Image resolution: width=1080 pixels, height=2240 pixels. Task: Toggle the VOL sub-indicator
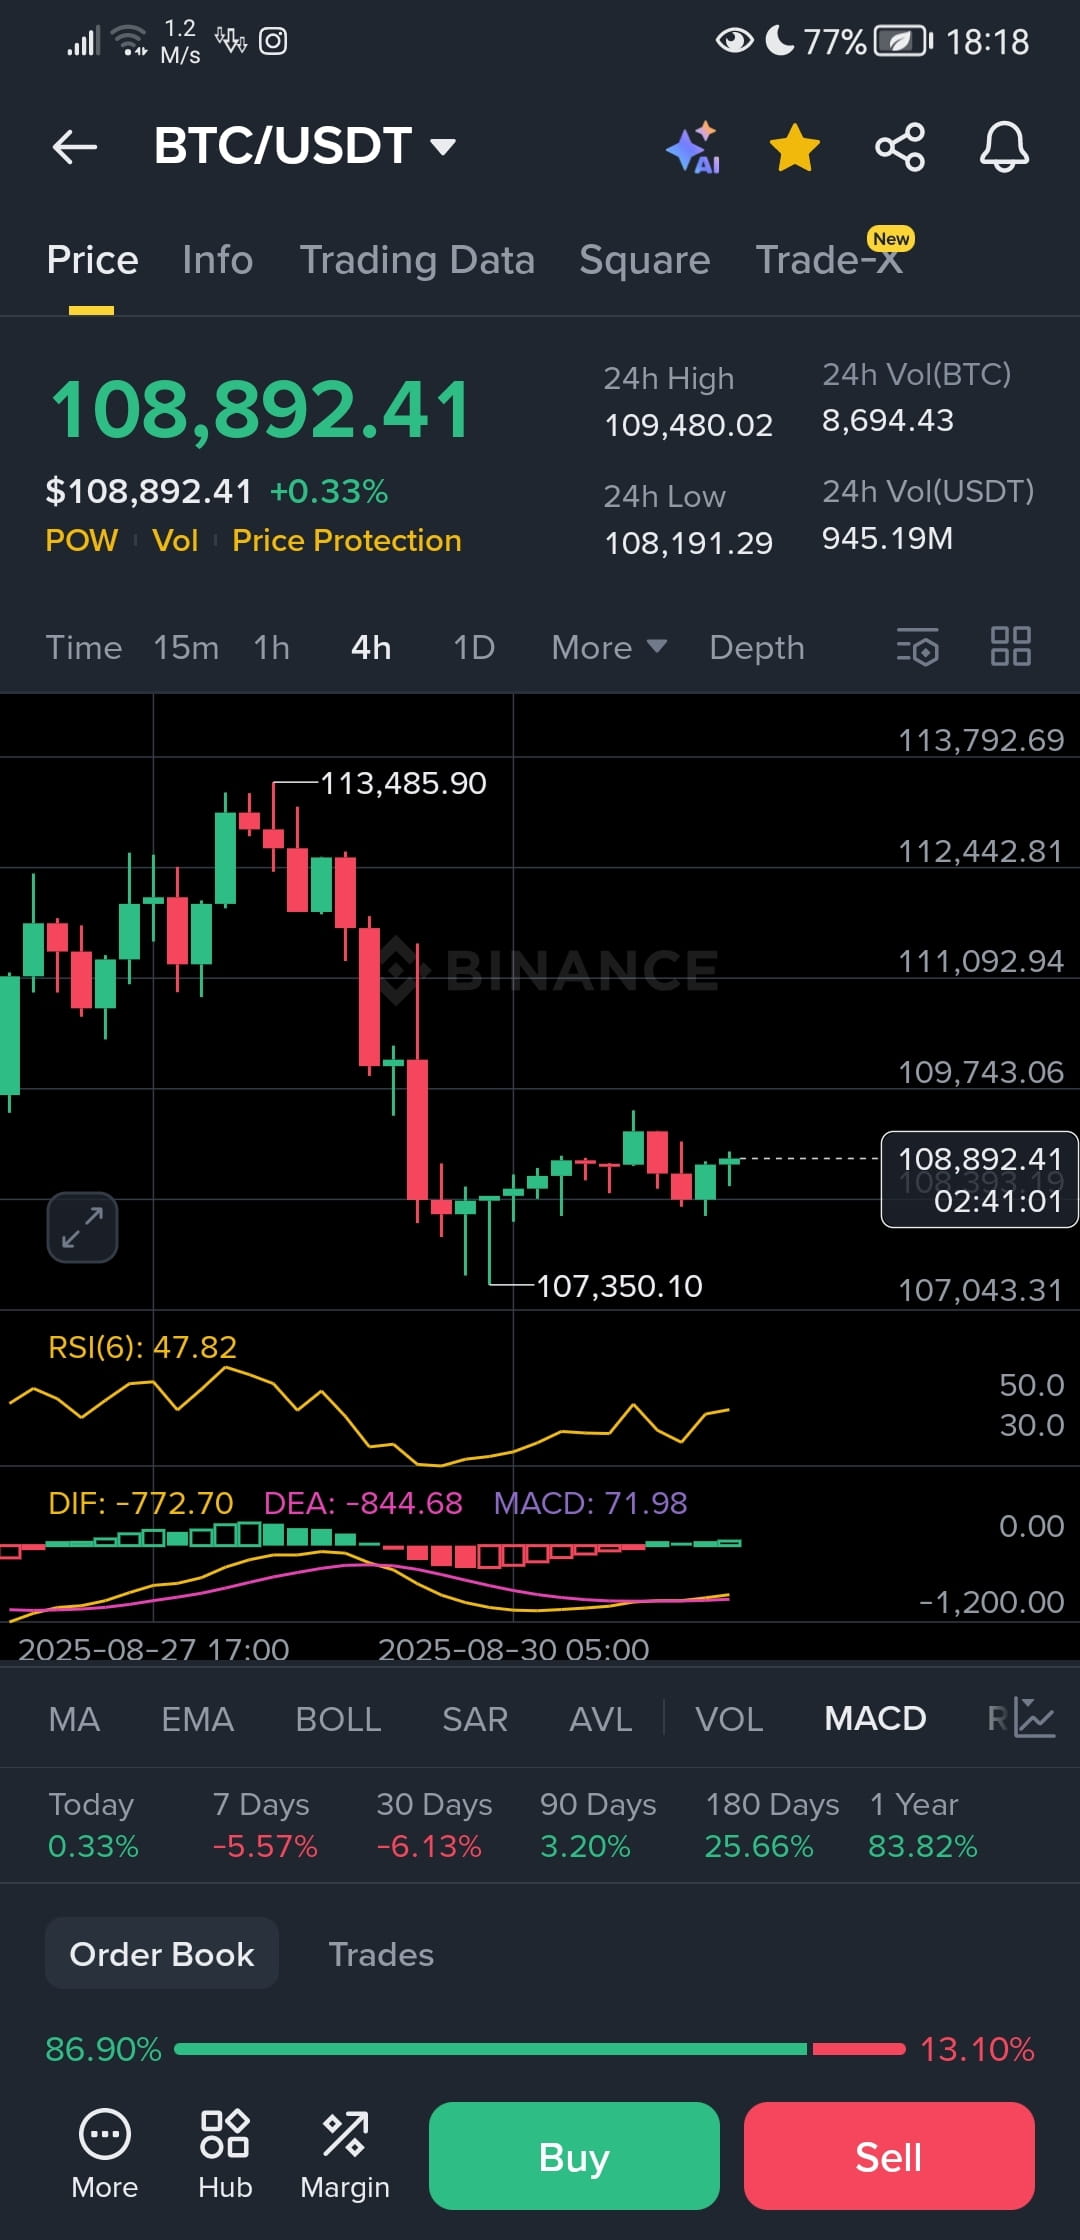(x=729, y=1719)
